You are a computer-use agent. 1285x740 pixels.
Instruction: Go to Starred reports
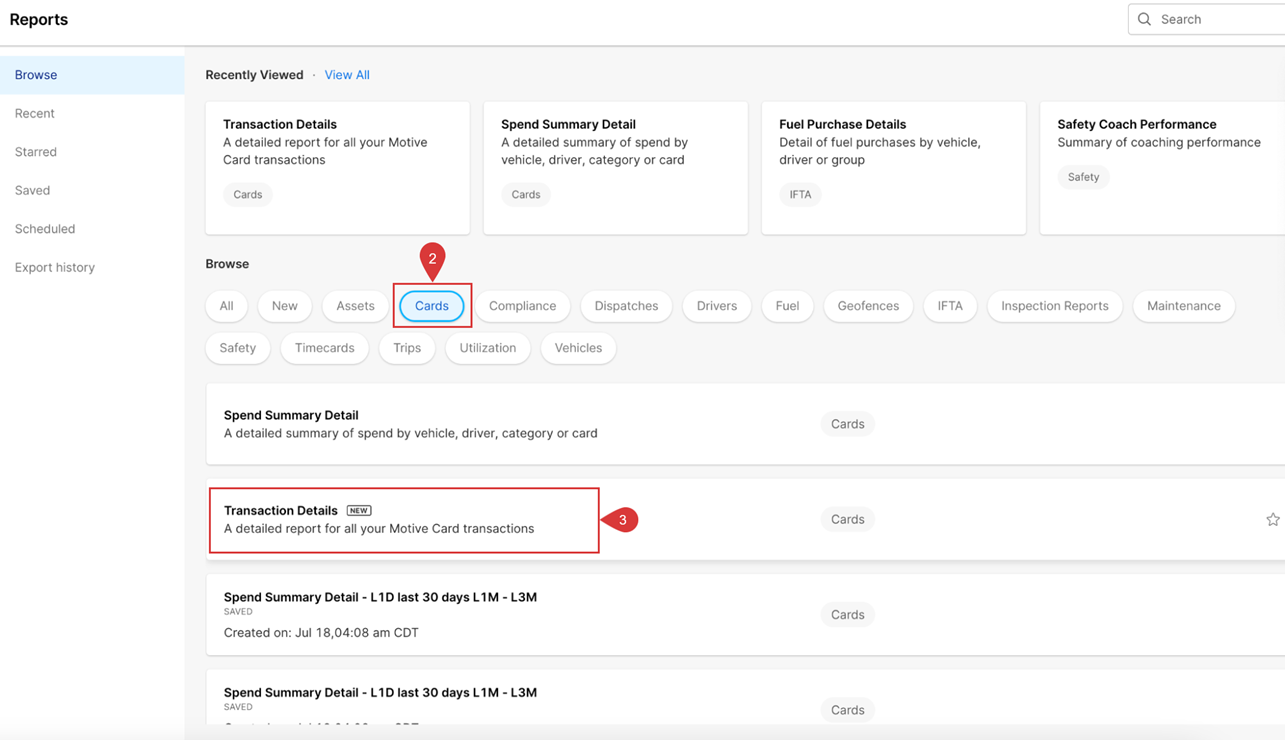tap(36, 152)
